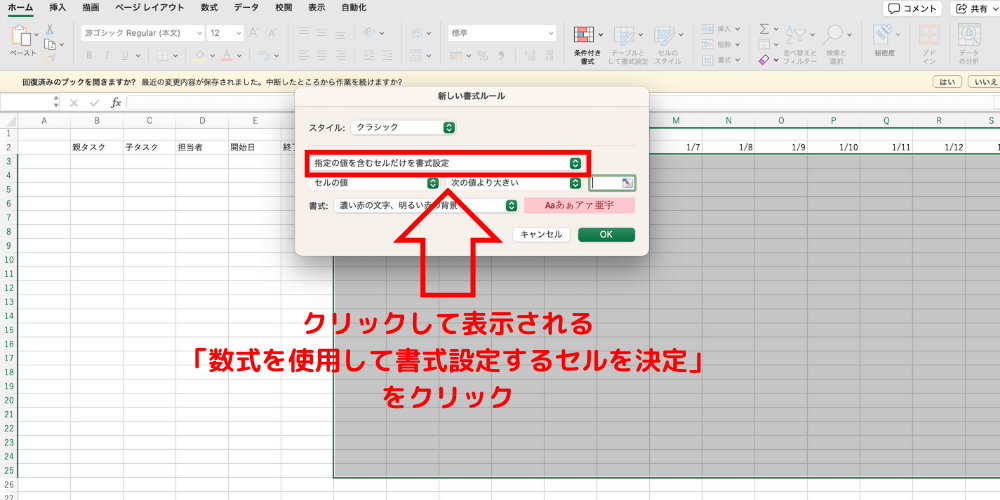The width and height of the screenshot is (1000, 500).
Task: Click the コメント button
Action: click(913, 9)
